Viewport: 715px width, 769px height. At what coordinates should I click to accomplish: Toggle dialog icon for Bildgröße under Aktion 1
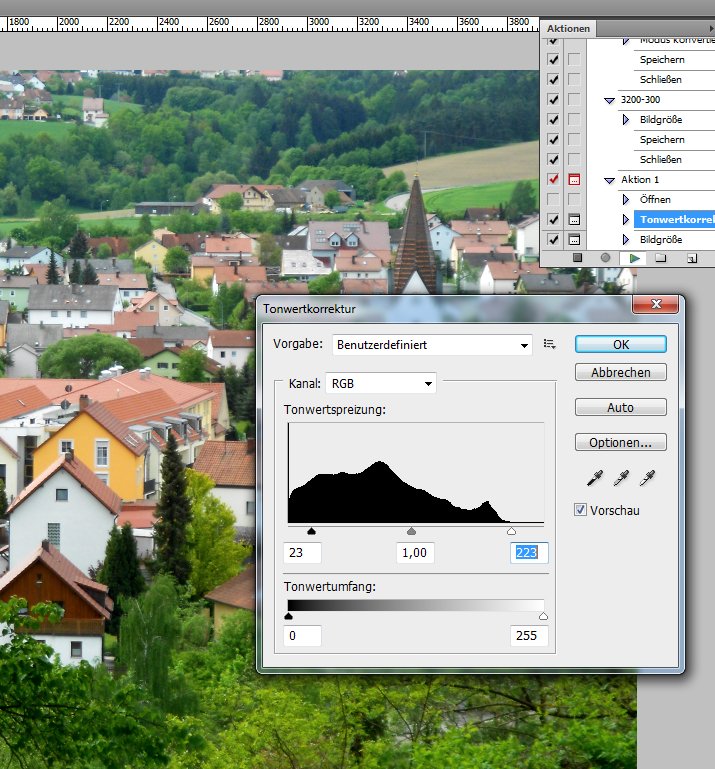click(x=574, y=239)
